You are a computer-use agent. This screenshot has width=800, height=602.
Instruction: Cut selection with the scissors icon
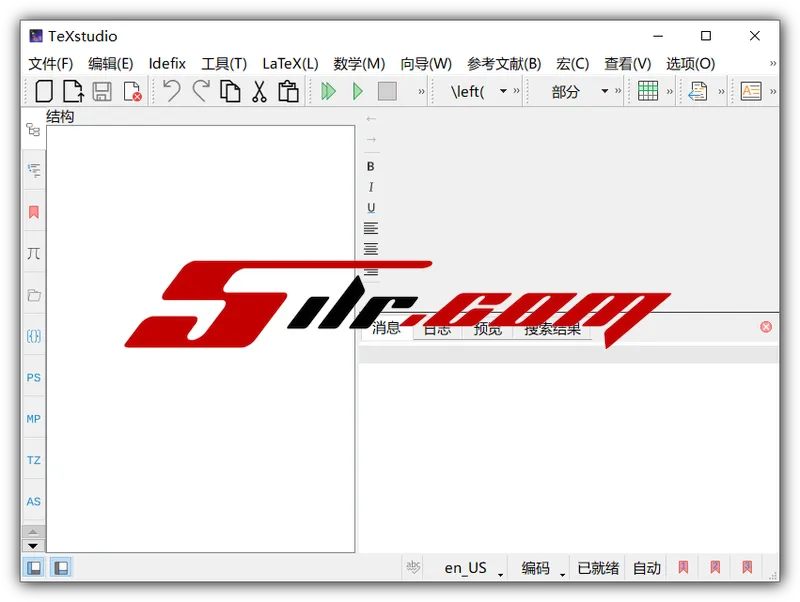click(260, 91)
